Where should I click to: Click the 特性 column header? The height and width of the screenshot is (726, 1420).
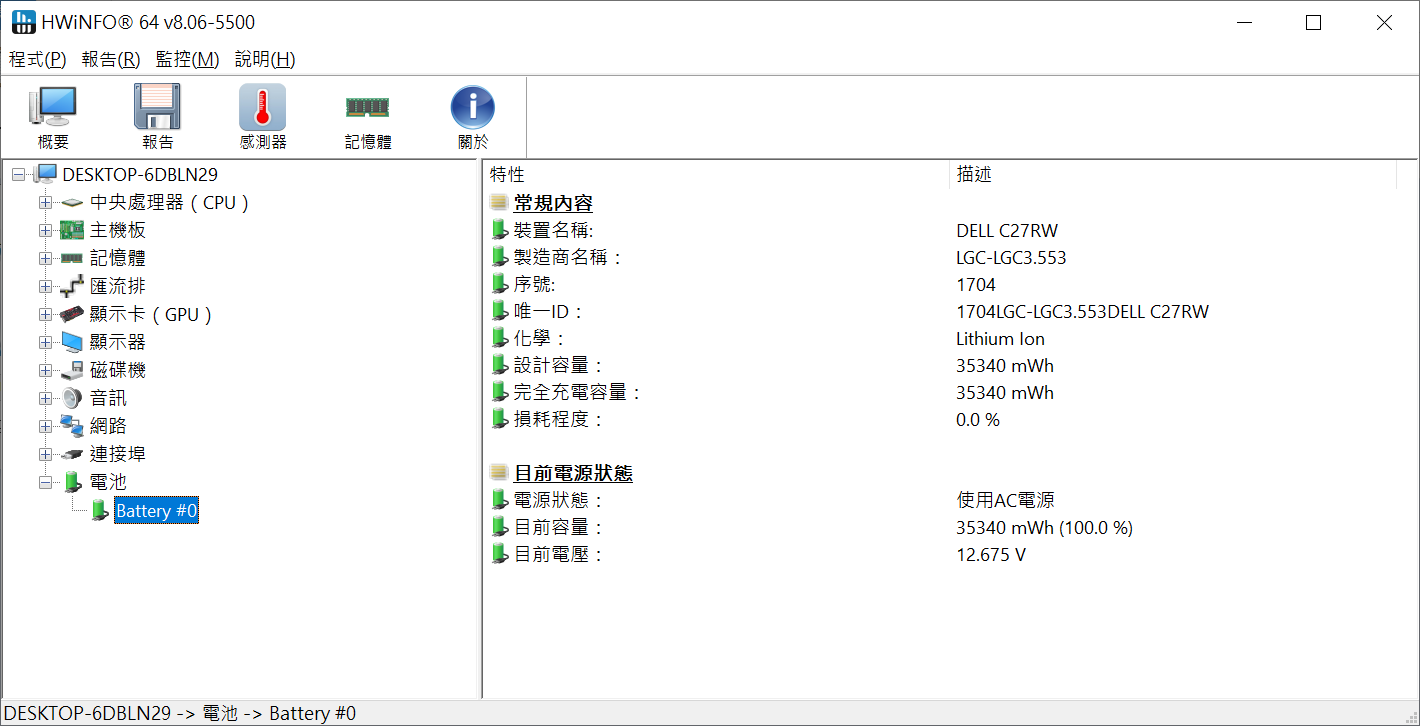[x=716, y=174]
